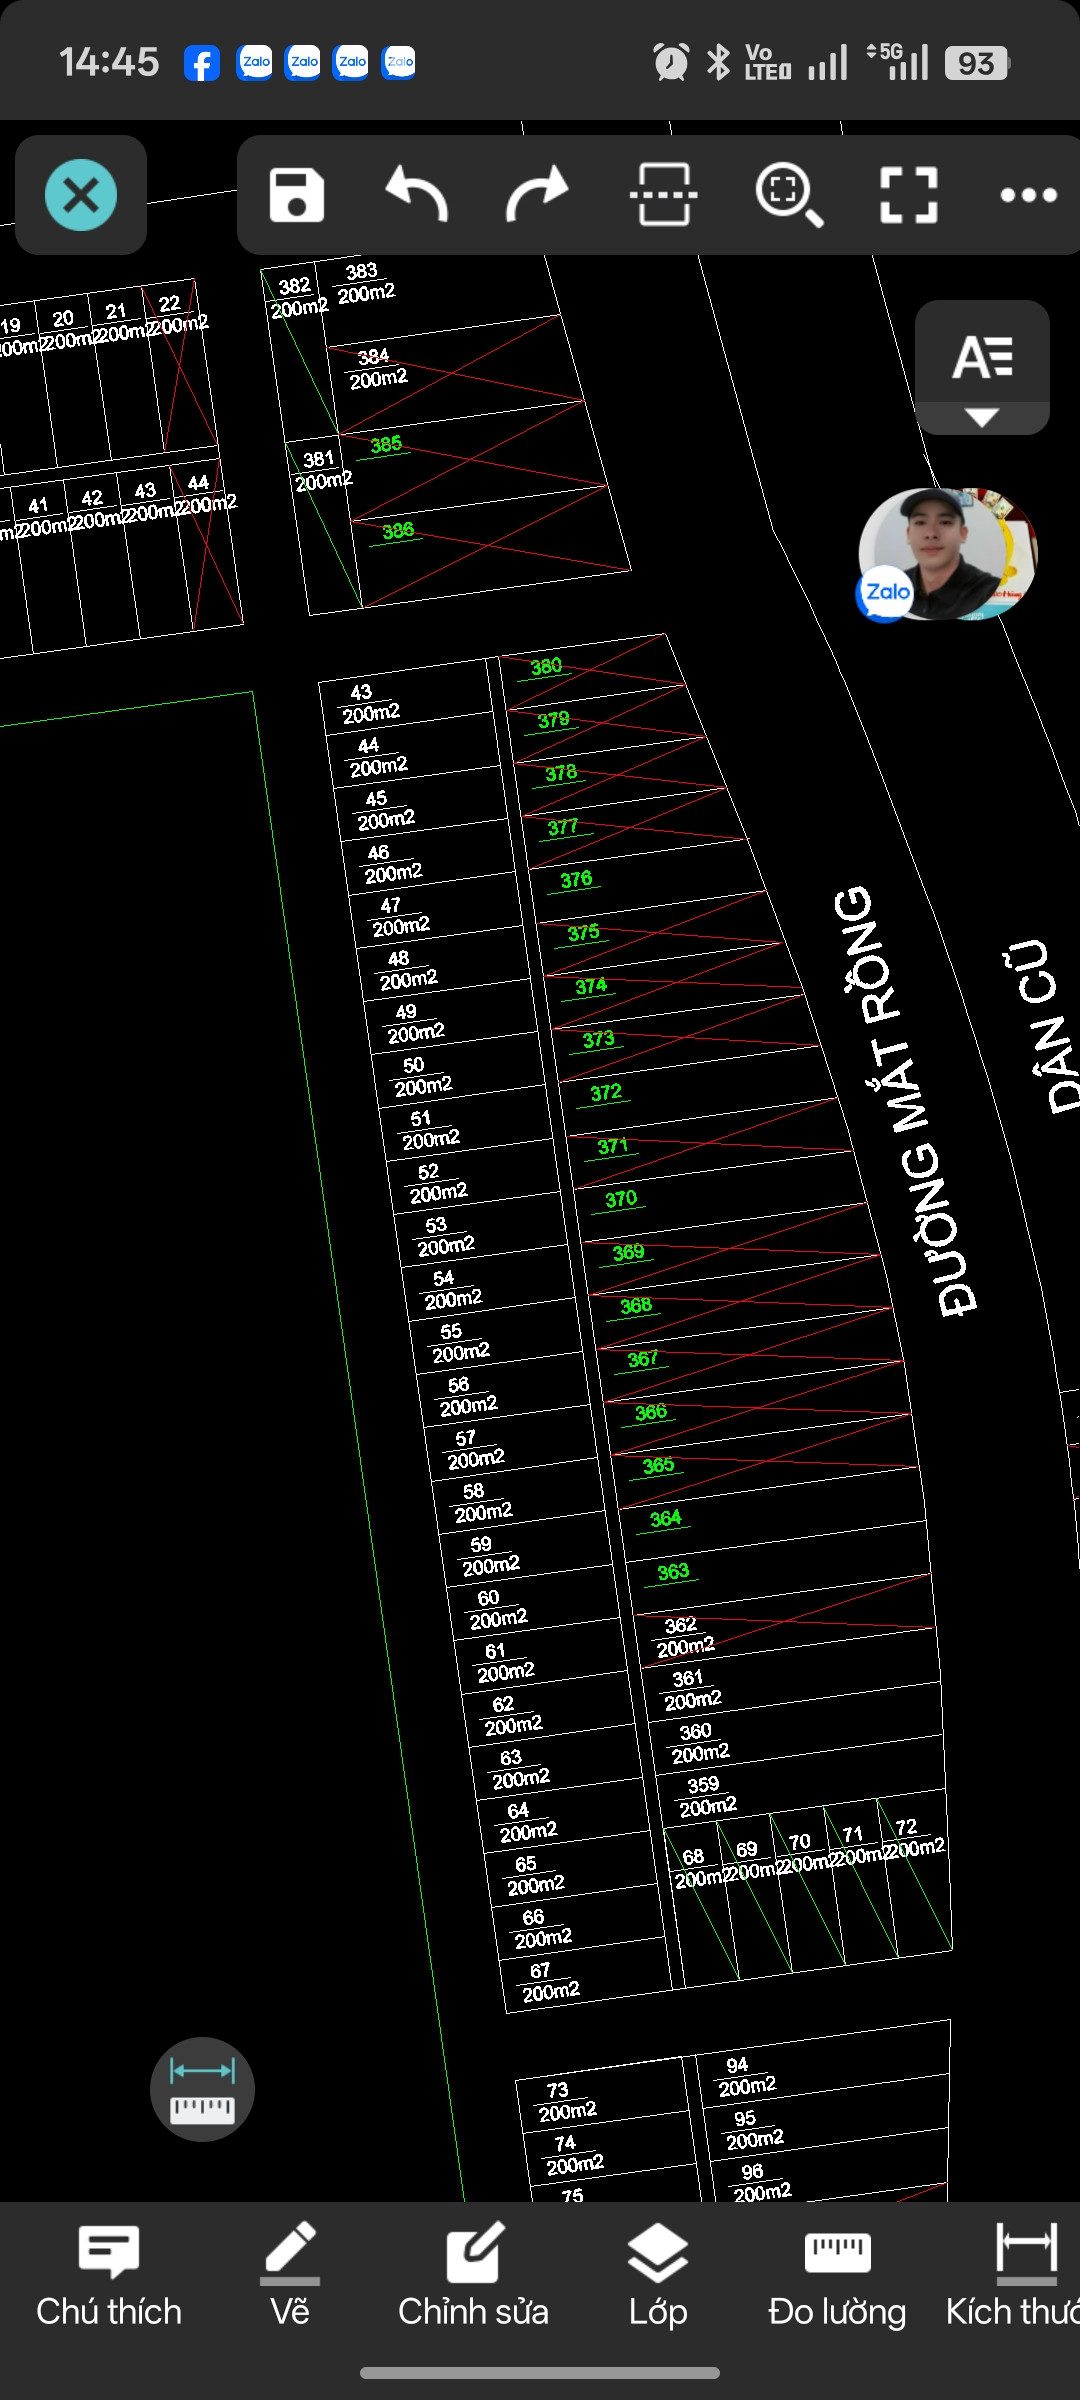1080x2400 pixels.
Task: Open the Zalo chat head bubble
Action: pos(946,554)
